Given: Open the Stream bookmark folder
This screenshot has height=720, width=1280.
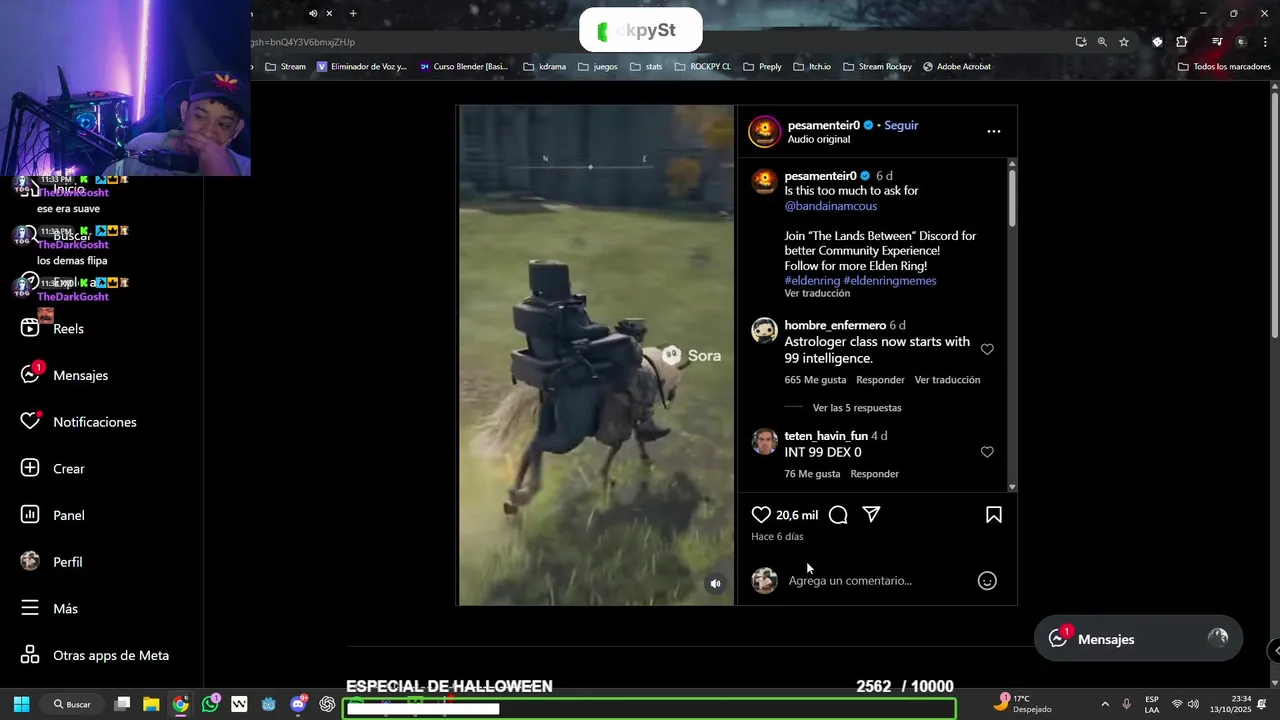Looking at the screenshot, I should pyautogui.click(x=285, y=67).
